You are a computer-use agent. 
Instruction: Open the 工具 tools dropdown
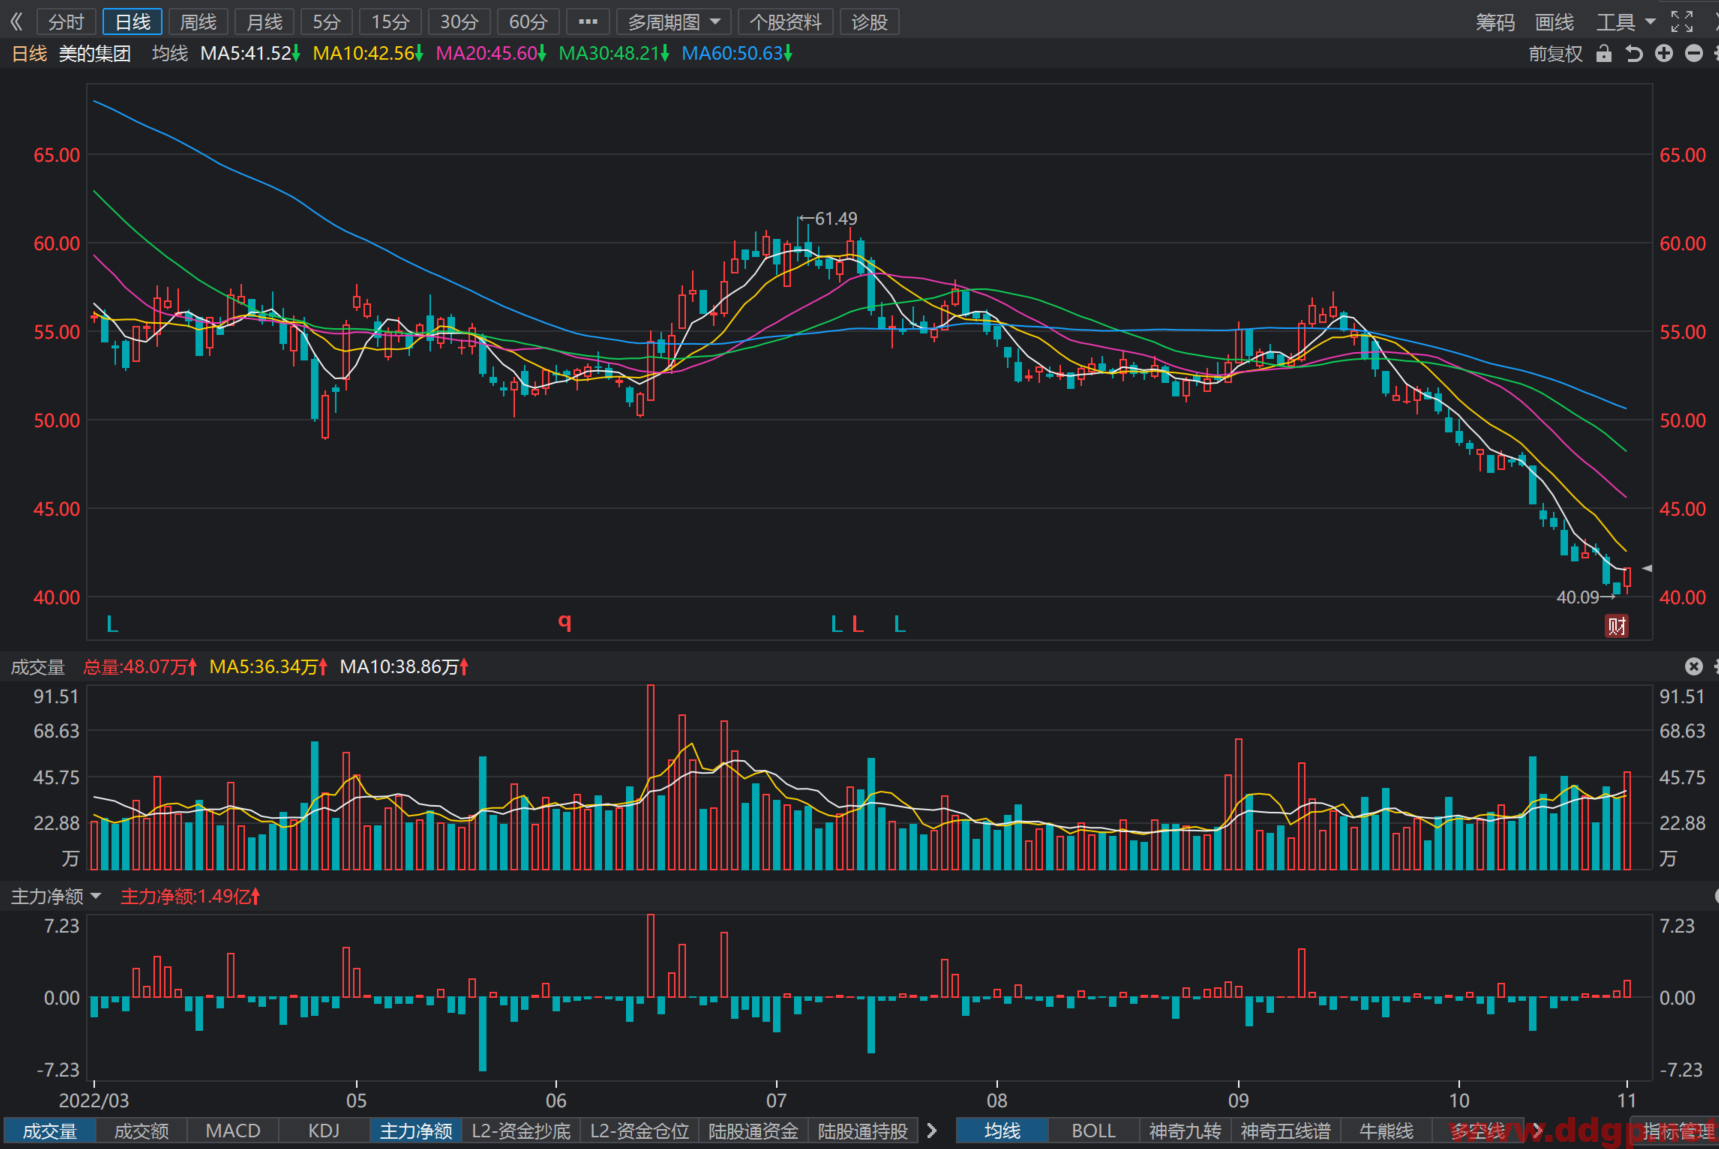click(x=1625, y=21)
